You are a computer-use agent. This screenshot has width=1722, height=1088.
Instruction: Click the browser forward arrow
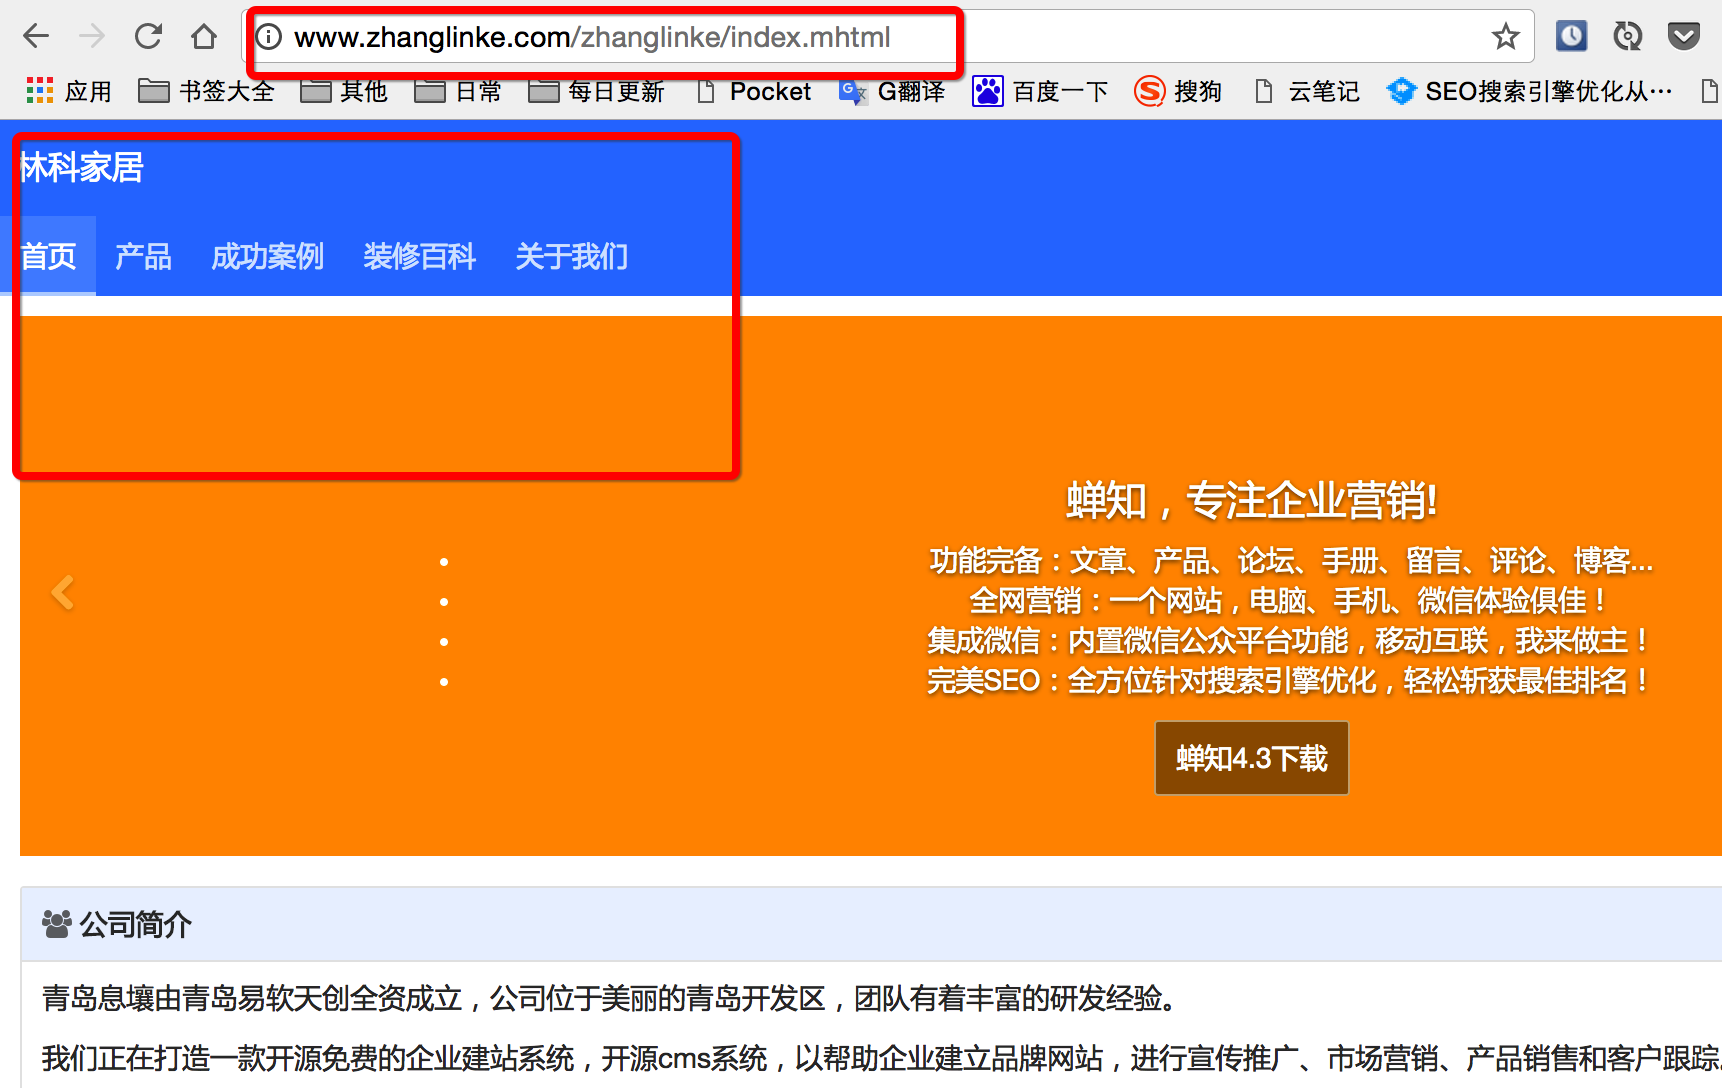92,37
